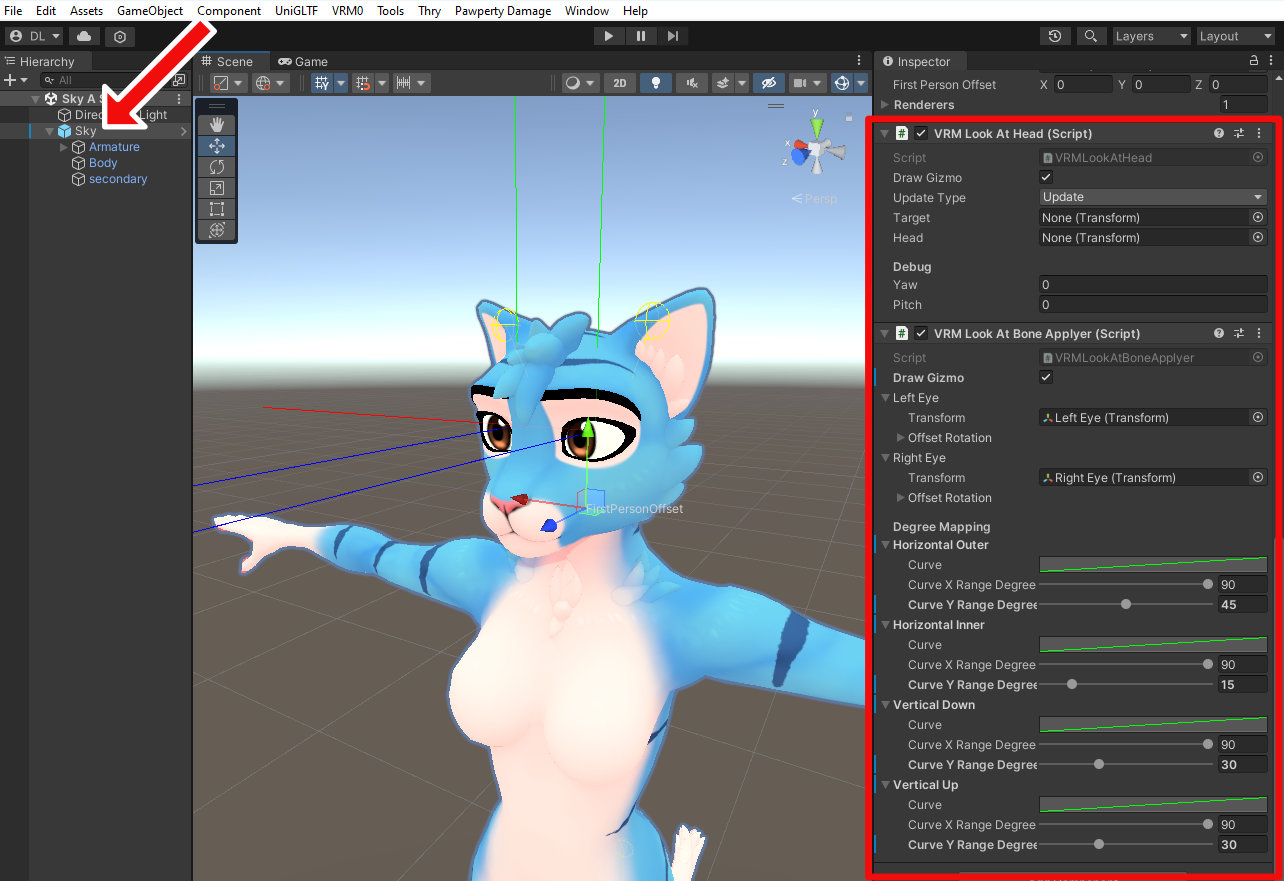Expand the Renderers foldout
This screenshot has width=1284, height=881.
tap(884, 105)
